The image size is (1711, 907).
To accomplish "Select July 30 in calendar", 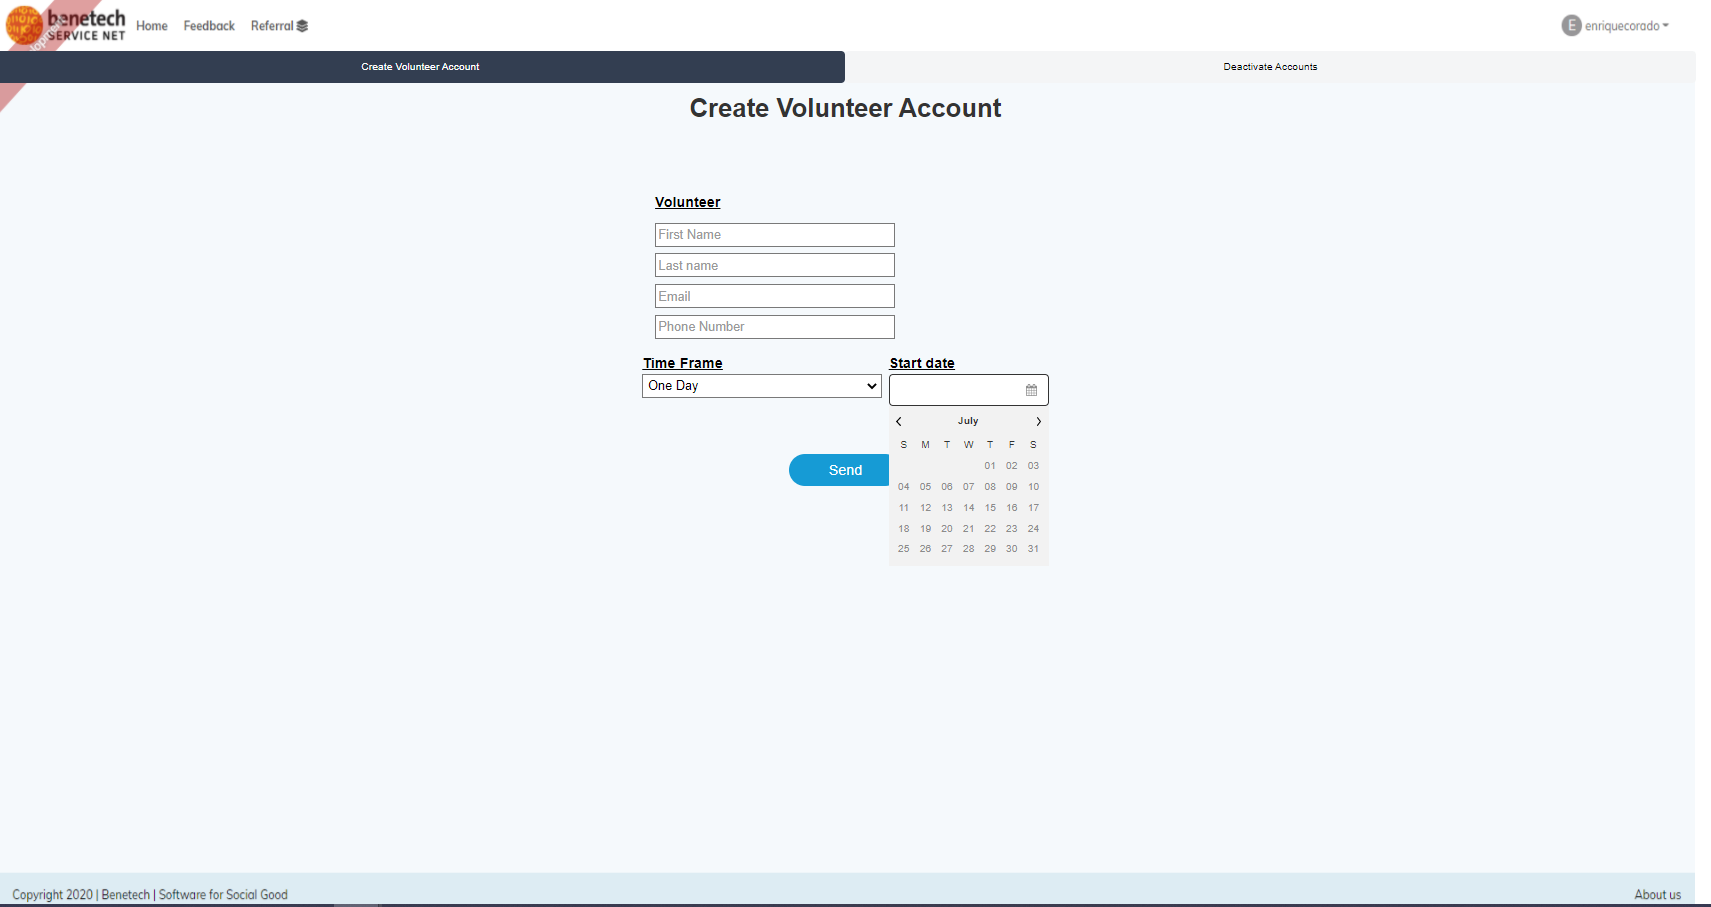I will coord(1012,549).
